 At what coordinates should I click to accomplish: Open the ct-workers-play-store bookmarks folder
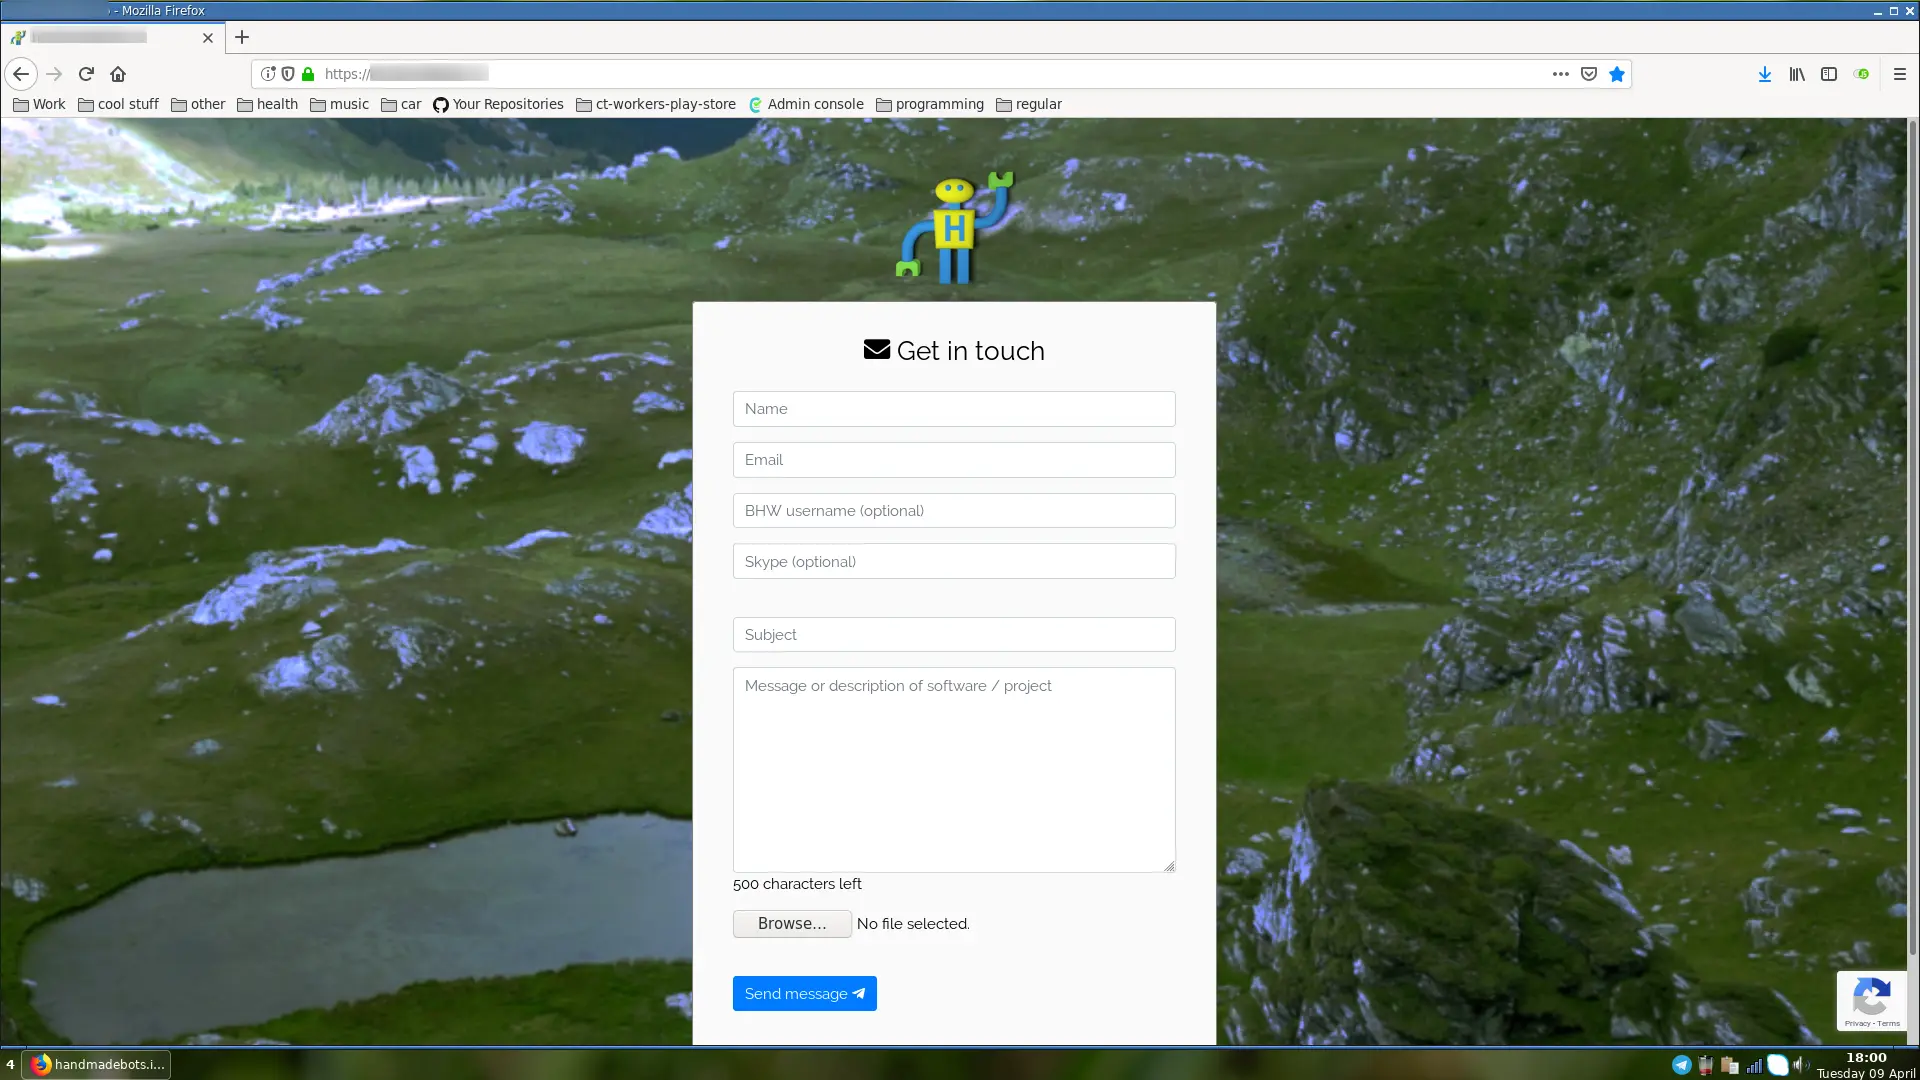(x=656, y=104)
